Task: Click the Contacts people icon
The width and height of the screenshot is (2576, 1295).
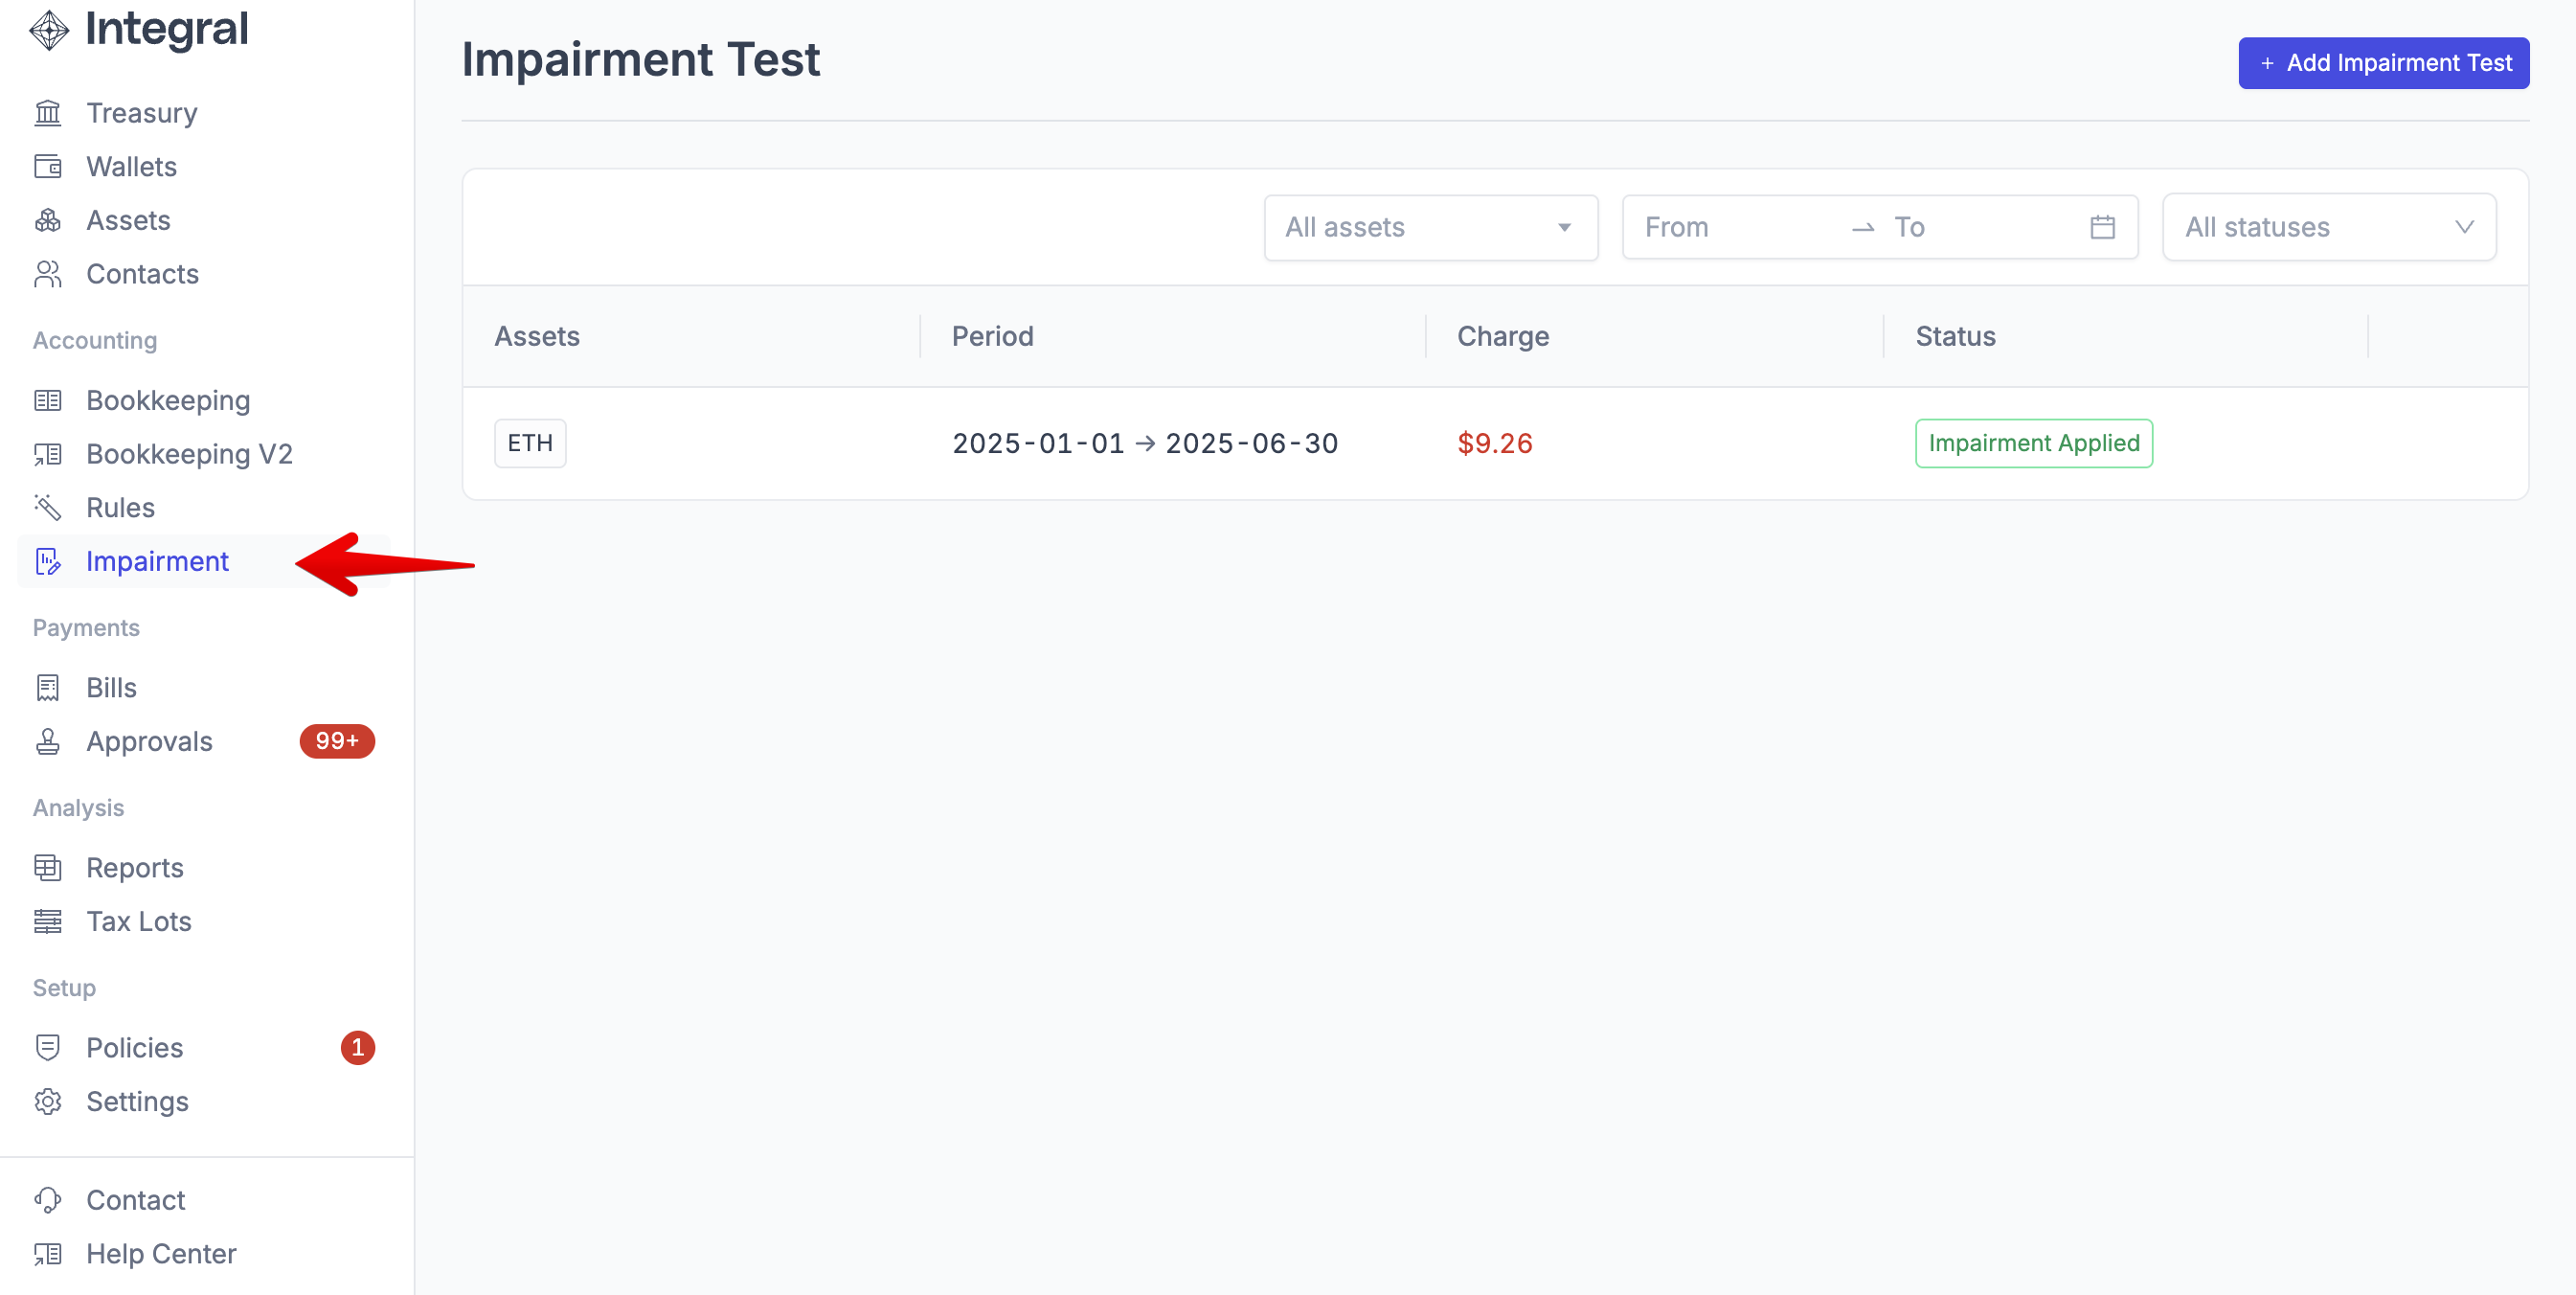Action: click(47, 274)
